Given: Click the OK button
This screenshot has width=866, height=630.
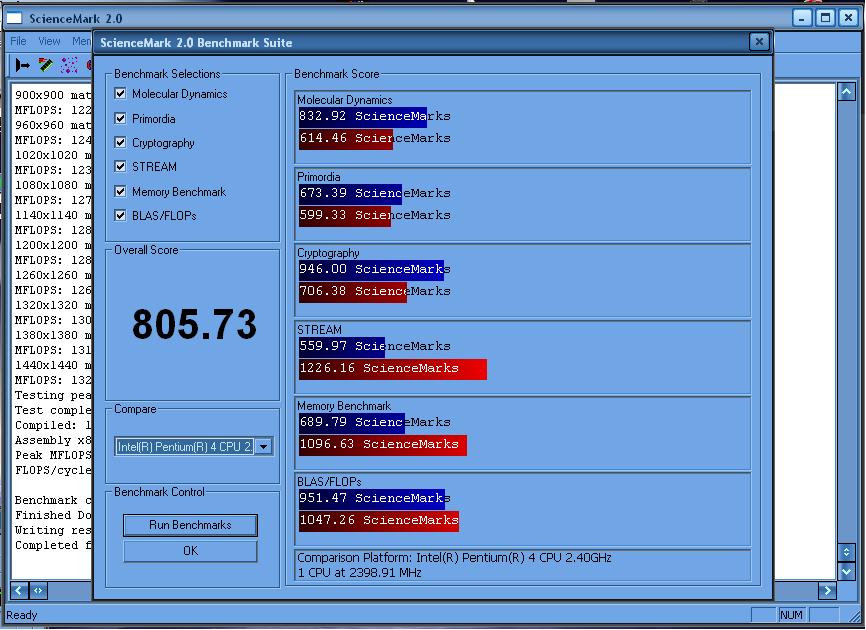Looking at the screenshot, I should (190, 551).
